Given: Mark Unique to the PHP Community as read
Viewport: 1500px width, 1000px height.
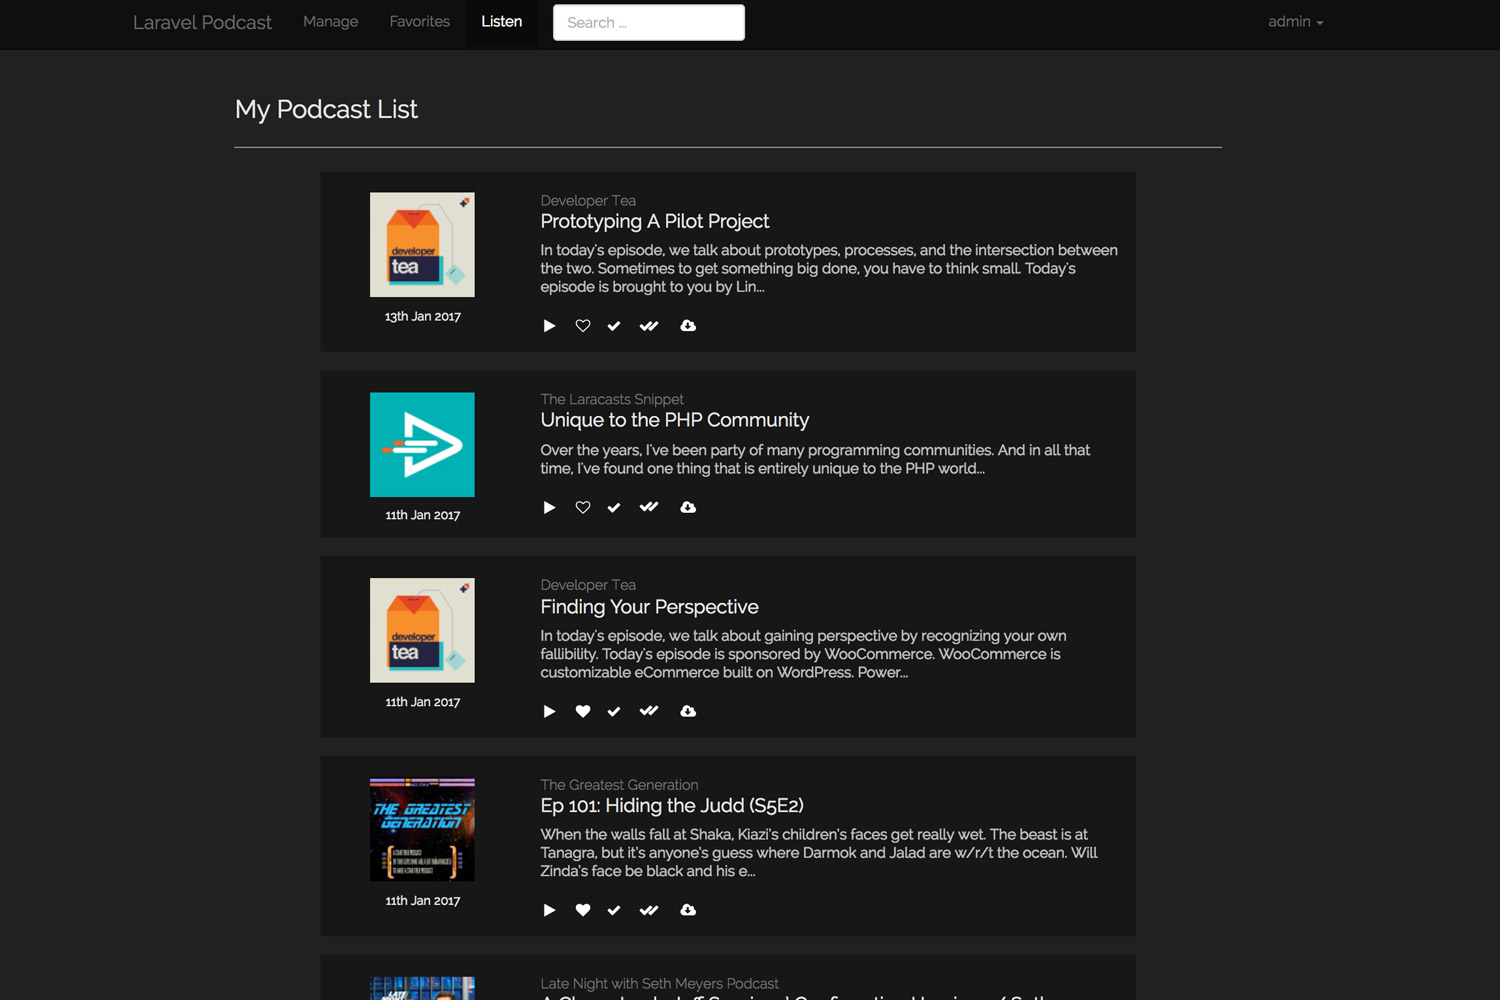Looking at the screenshot, I should pos(614,508).
